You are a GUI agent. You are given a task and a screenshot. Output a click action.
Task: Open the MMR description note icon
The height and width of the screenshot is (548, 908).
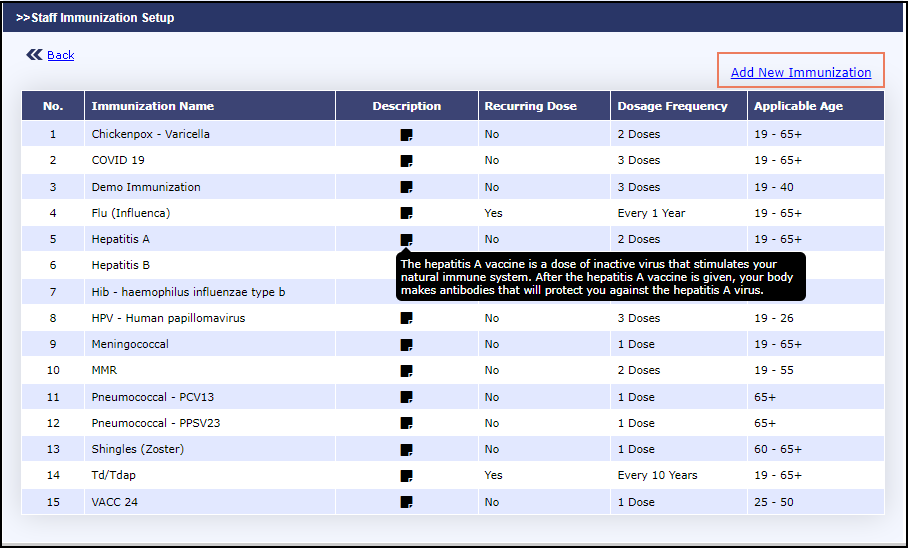[406, 371]
